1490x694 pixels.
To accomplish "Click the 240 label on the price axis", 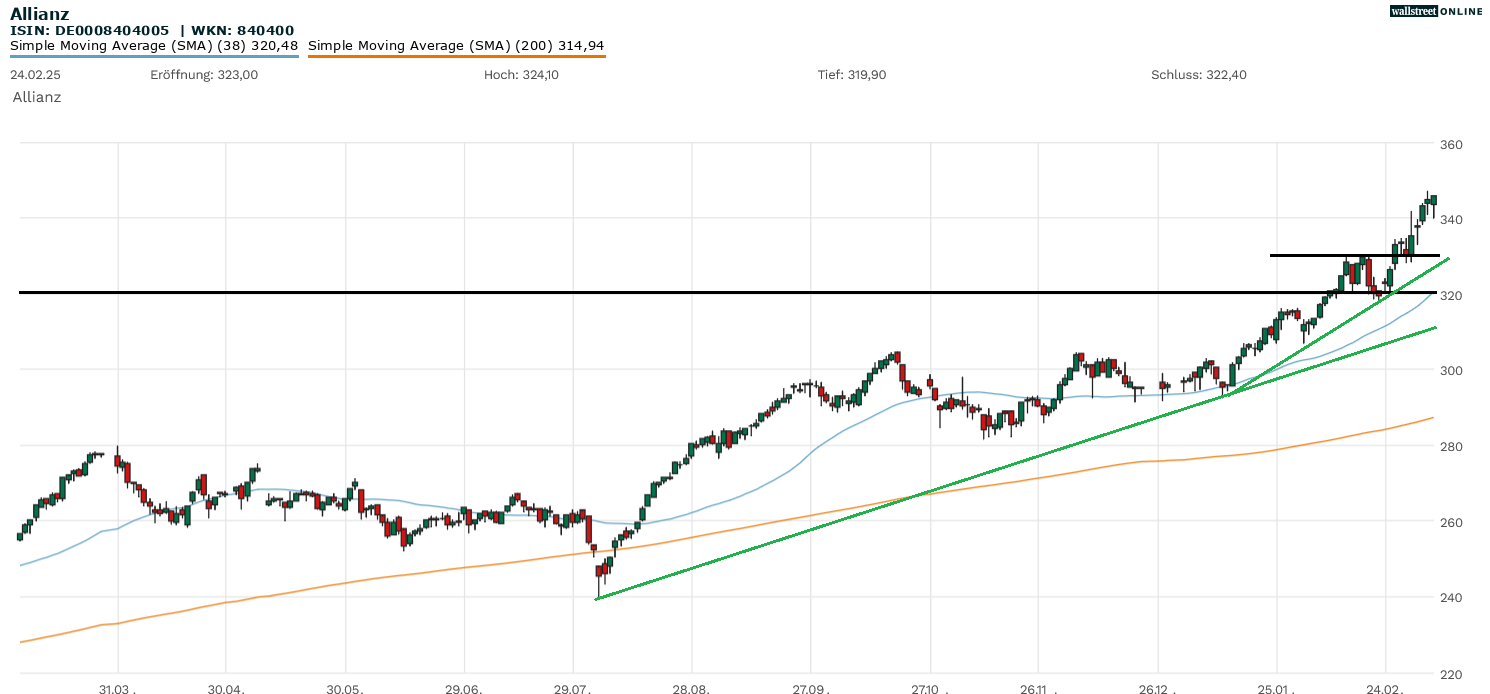I will (x=1451, y=598).
